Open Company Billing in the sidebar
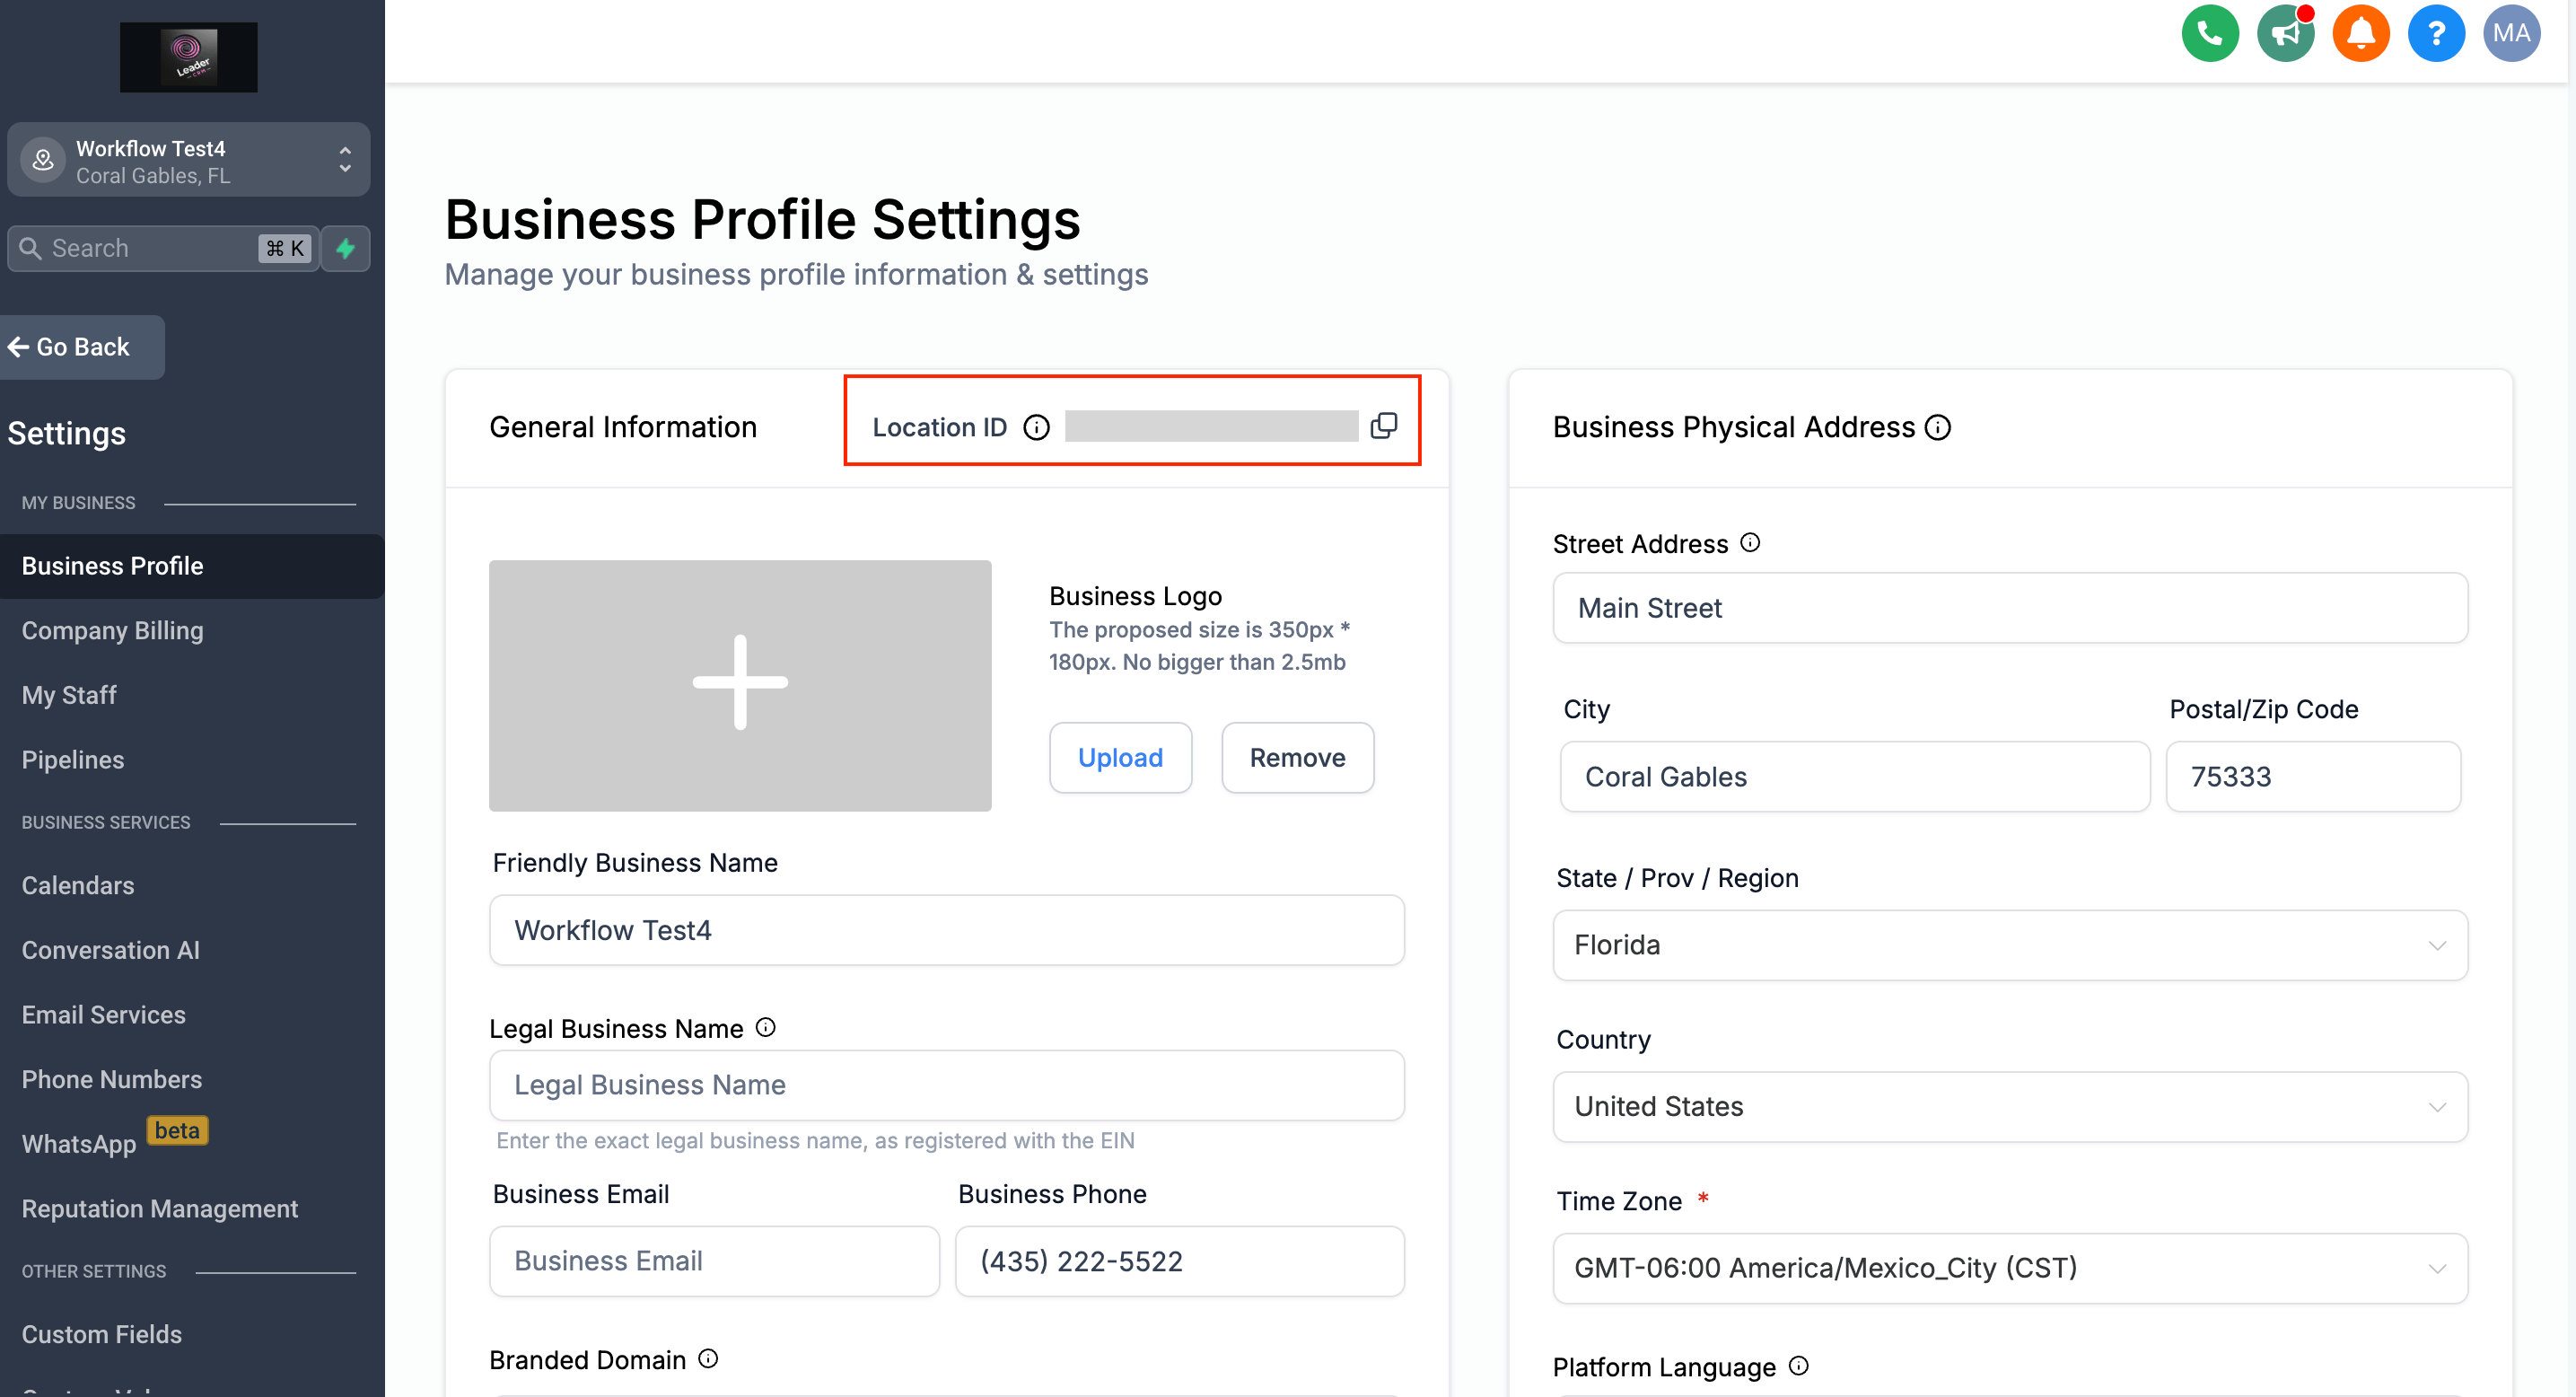 [113, 630]
